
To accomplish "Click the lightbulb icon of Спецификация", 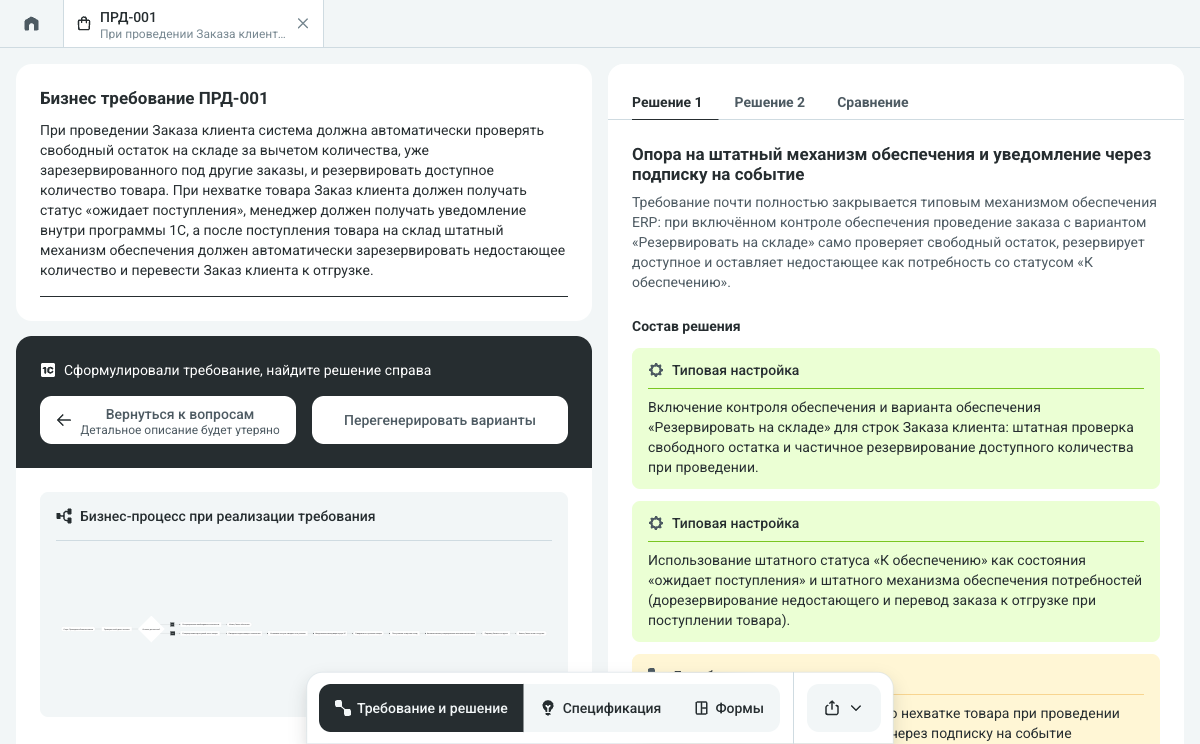I will [548, 708].
